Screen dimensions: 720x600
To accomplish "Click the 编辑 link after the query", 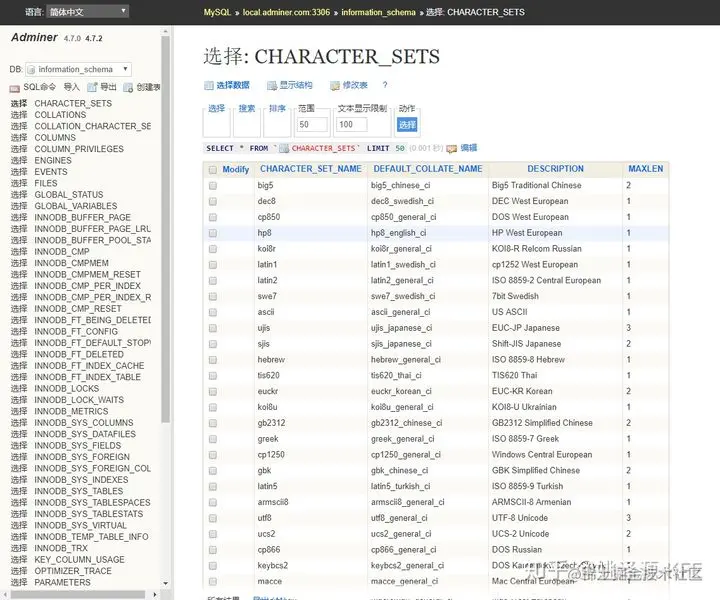I will click(469, 148).
